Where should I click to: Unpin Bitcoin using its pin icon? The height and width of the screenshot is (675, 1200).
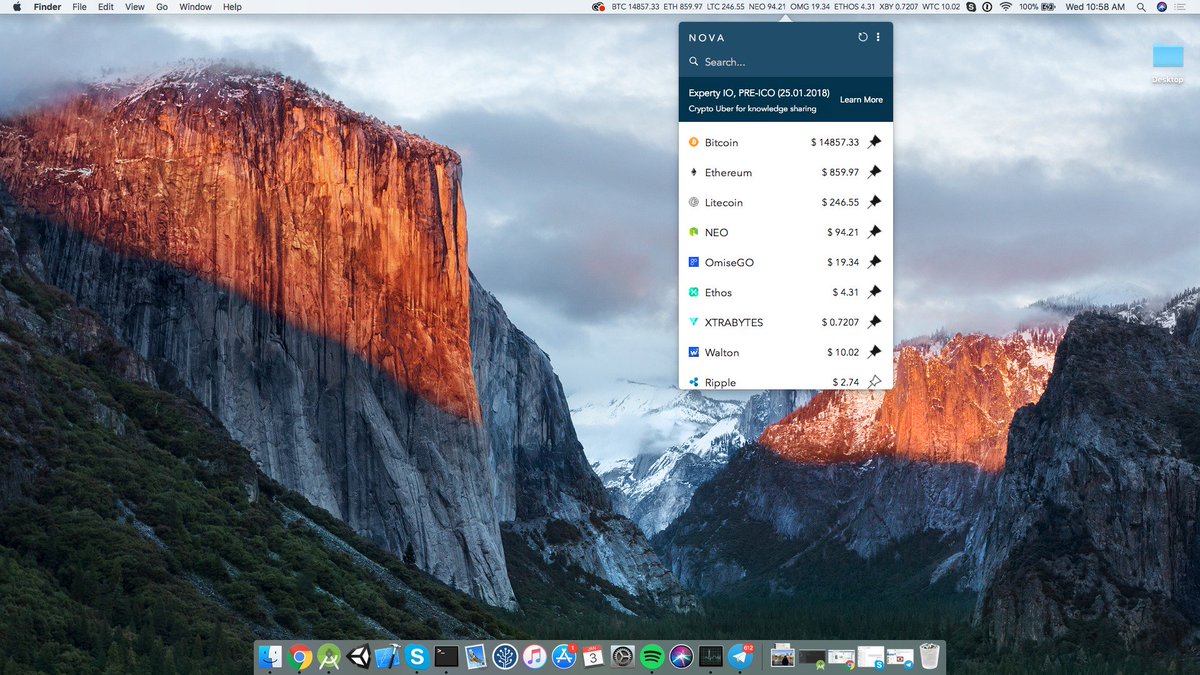click(x=874, y=142)
